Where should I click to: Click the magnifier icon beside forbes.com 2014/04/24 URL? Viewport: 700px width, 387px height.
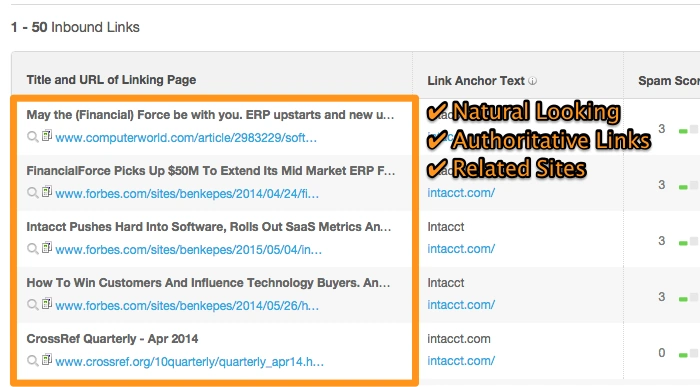[32, 193]
